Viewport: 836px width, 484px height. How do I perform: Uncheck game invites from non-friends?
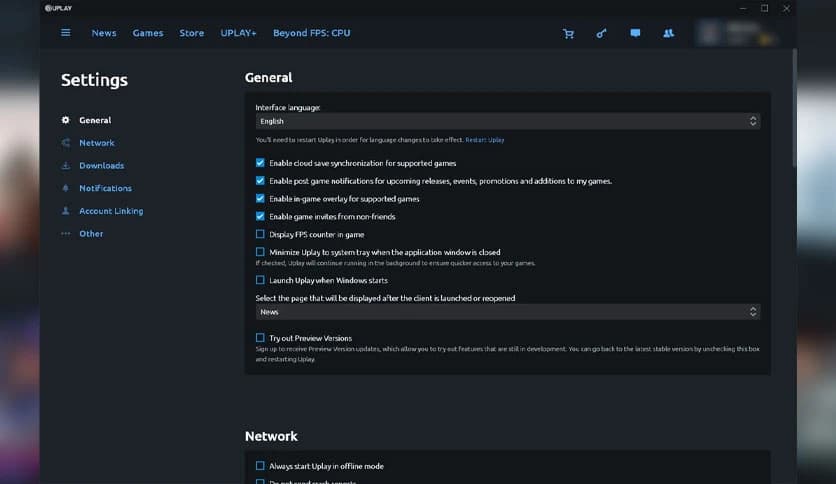click(260, 216)
